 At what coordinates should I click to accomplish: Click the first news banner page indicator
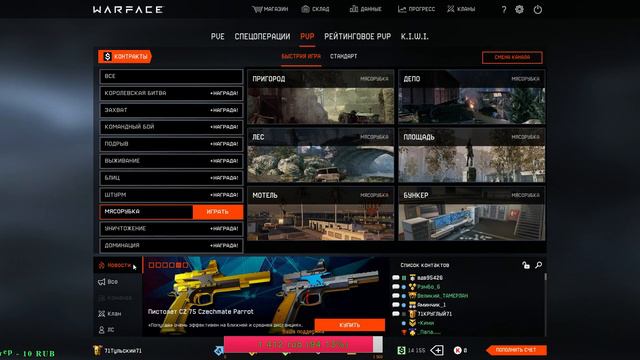(151, 265)
